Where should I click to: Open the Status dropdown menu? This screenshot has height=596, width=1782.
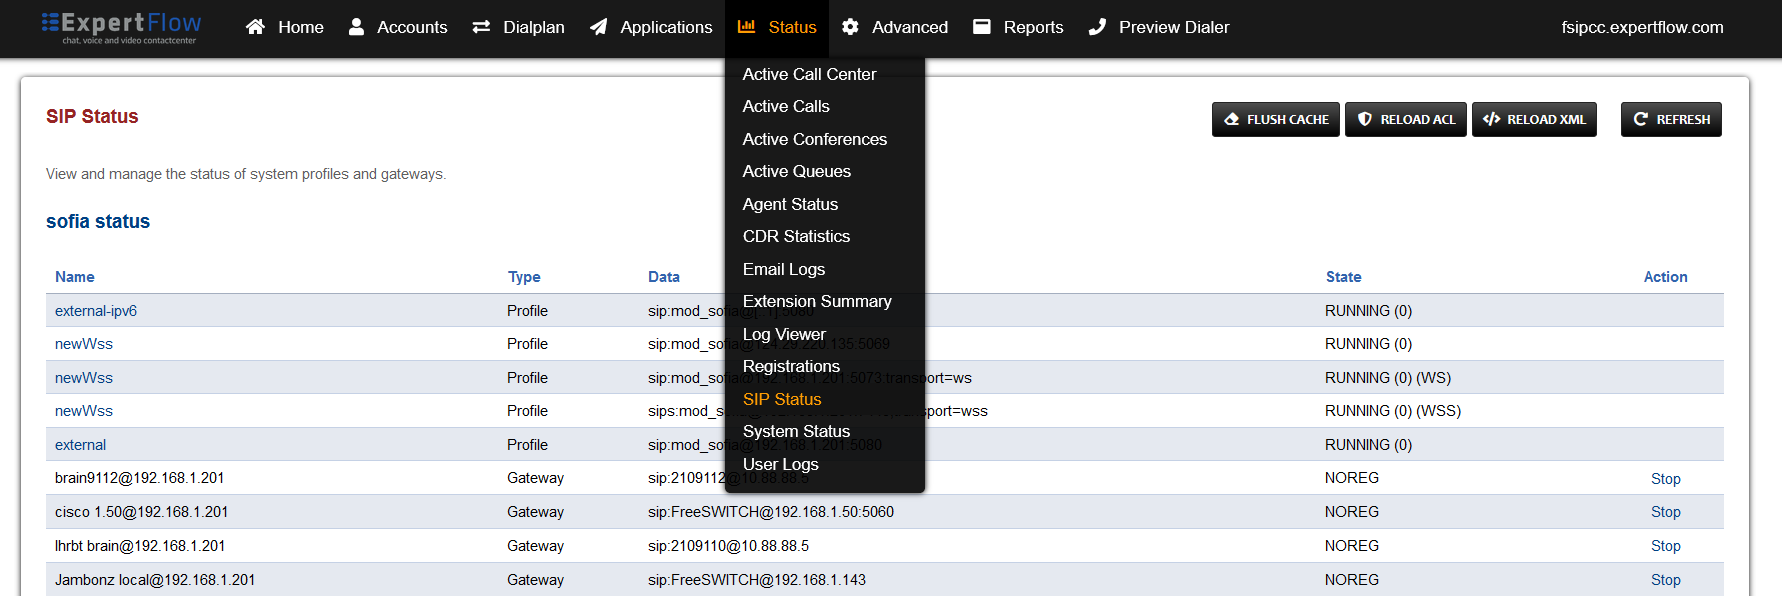tap(777, 27)
